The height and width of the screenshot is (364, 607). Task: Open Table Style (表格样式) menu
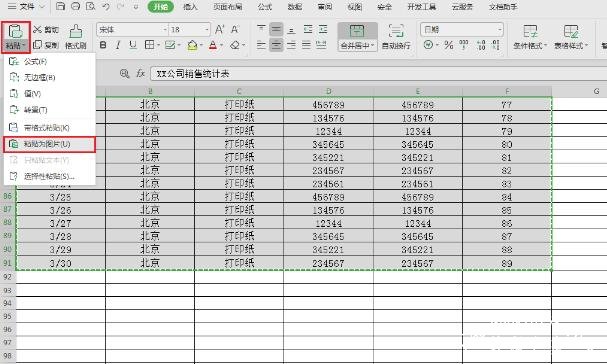[571, 37]
